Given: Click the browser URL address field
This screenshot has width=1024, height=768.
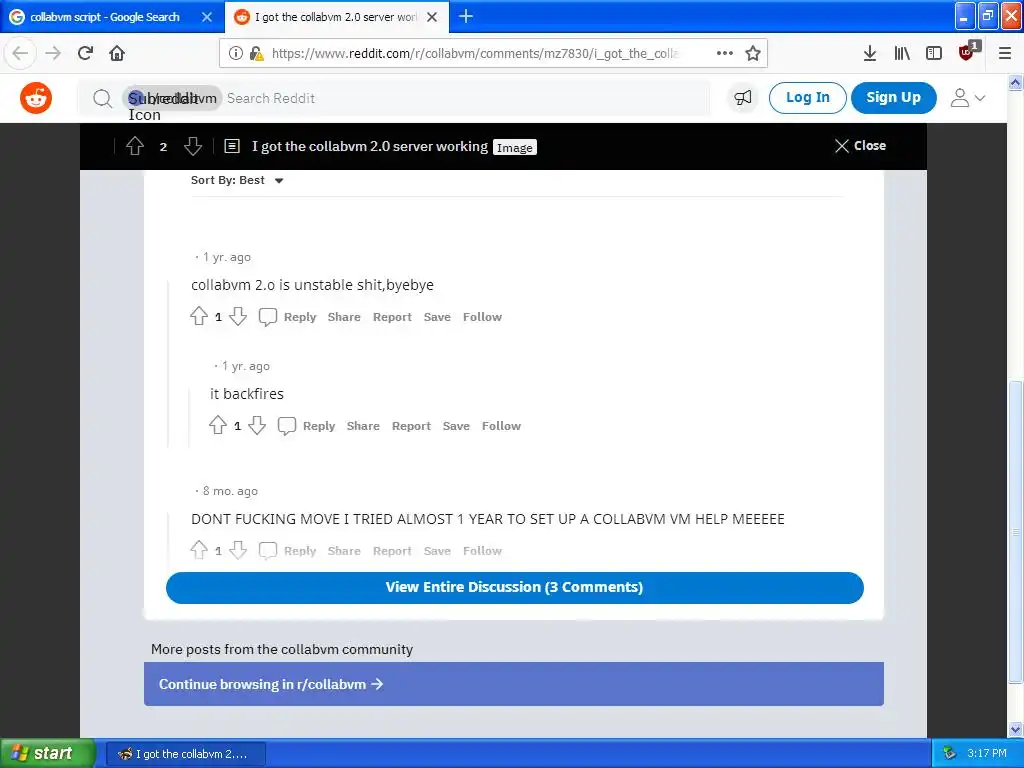Looking at the screenshot, I should tap(475, 54).
